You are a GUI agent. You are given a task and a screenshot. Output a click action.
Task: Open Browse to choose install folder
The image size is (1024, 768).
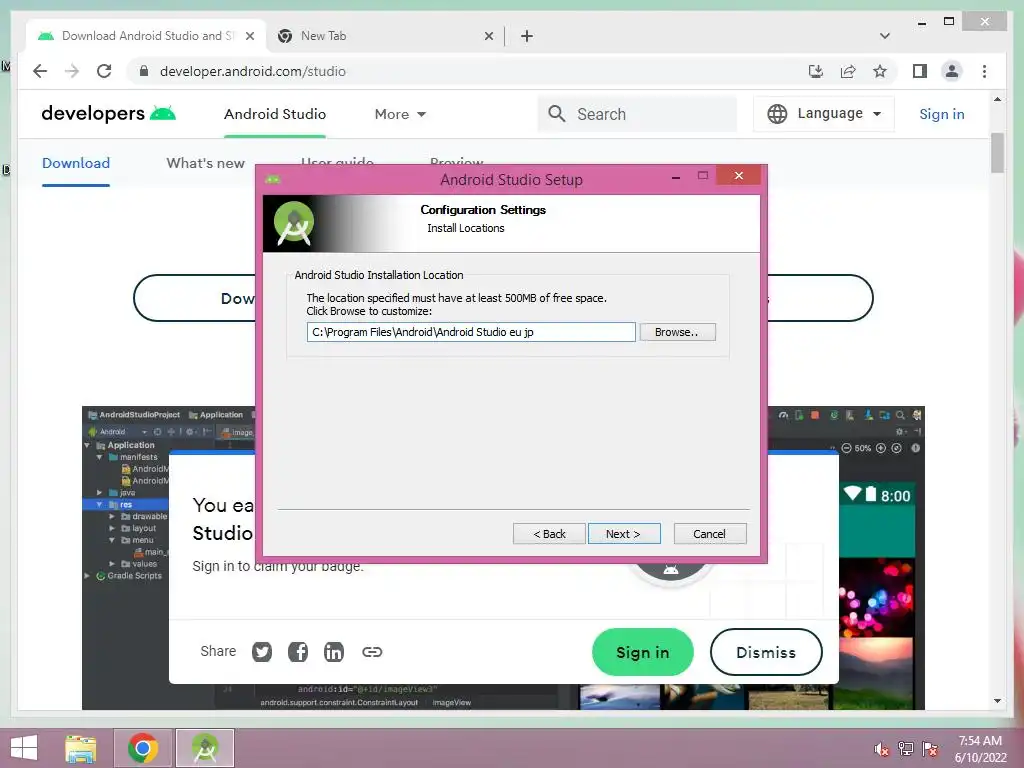click(x=677, y=332)
